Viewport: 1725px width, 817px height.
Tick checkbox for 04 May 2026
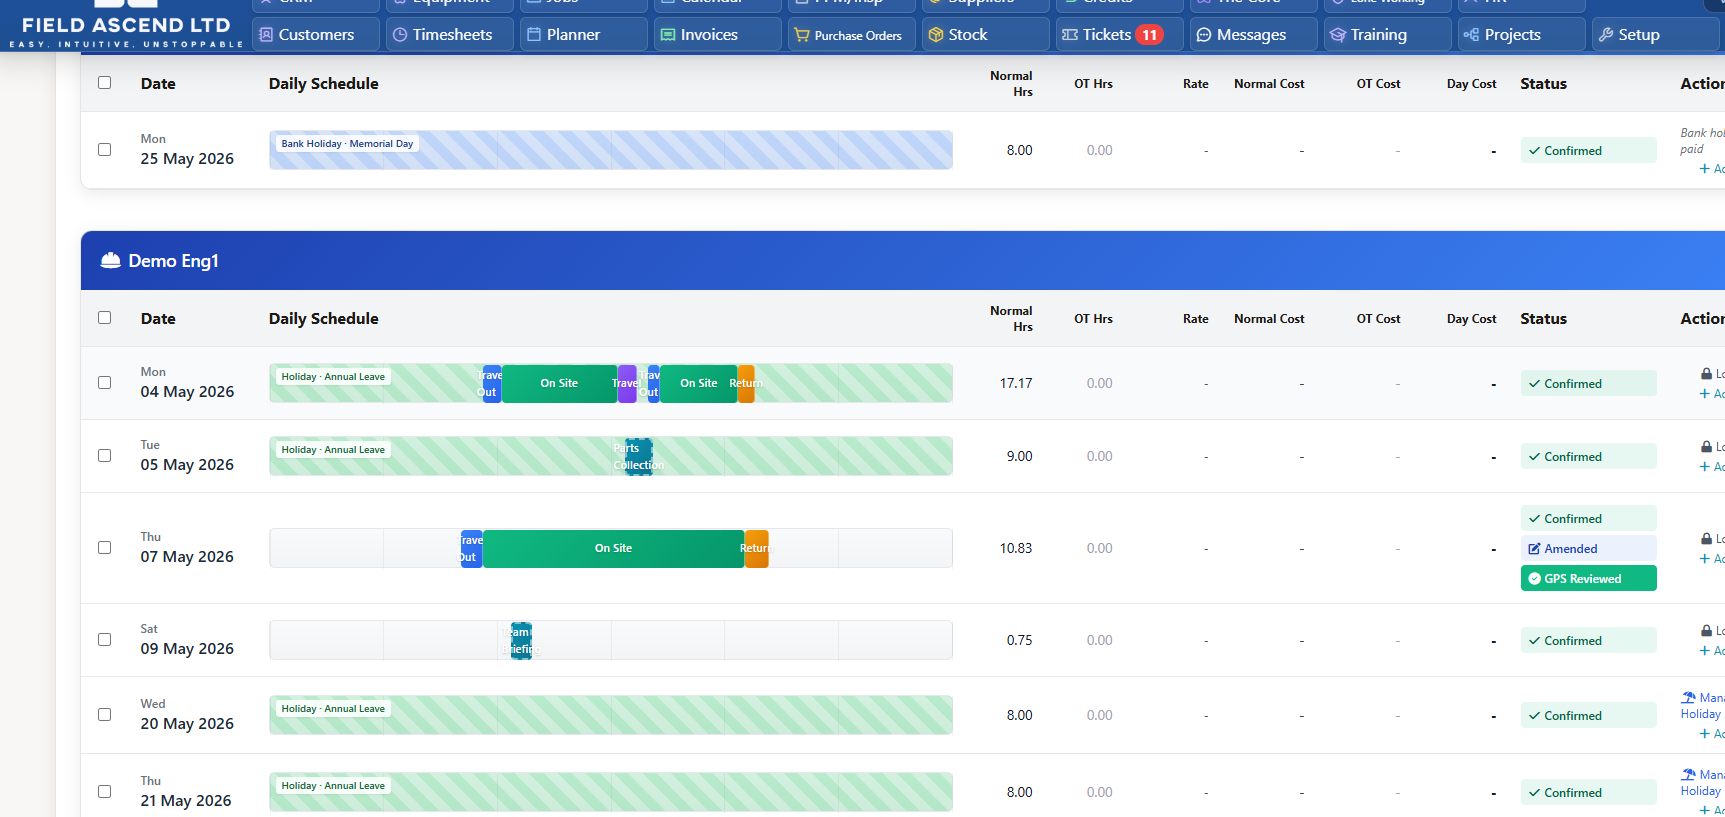pyautogui.click(x=105, y=383)
